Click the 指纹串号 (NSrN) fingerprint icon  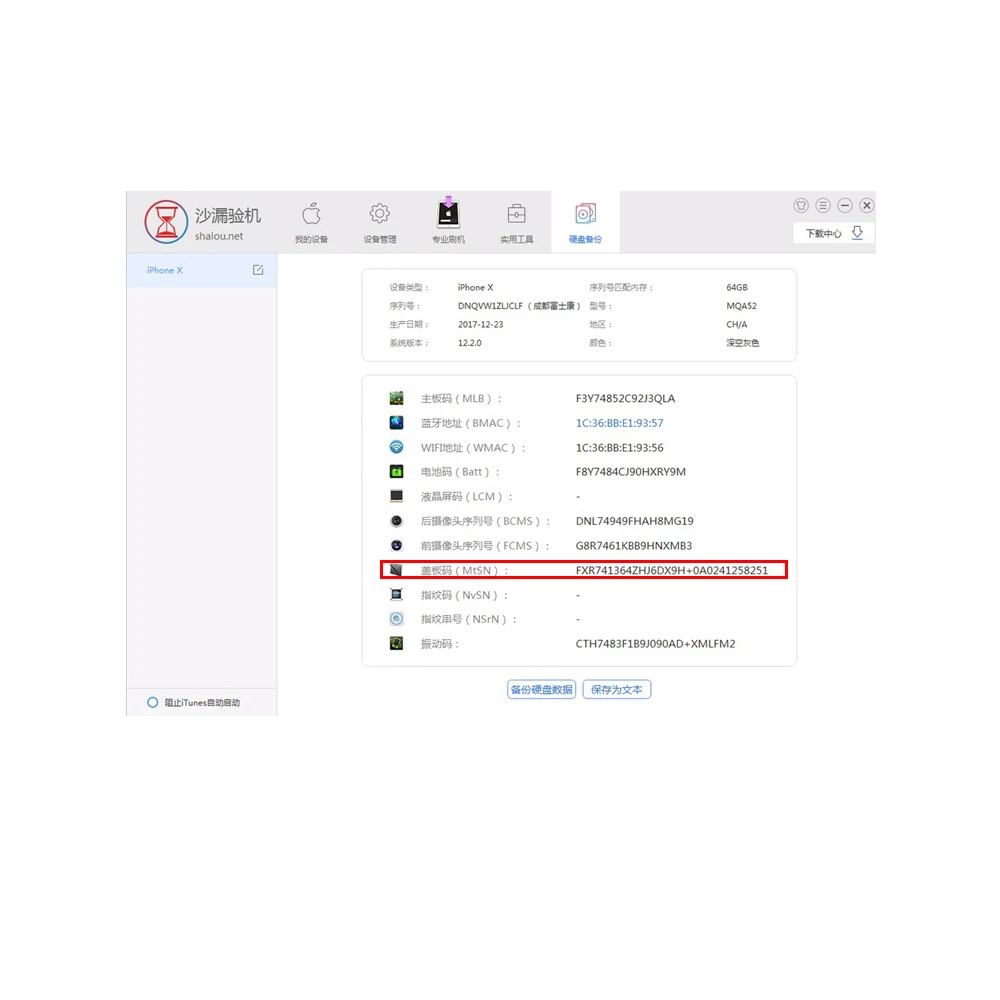click(x=397, y=619)
